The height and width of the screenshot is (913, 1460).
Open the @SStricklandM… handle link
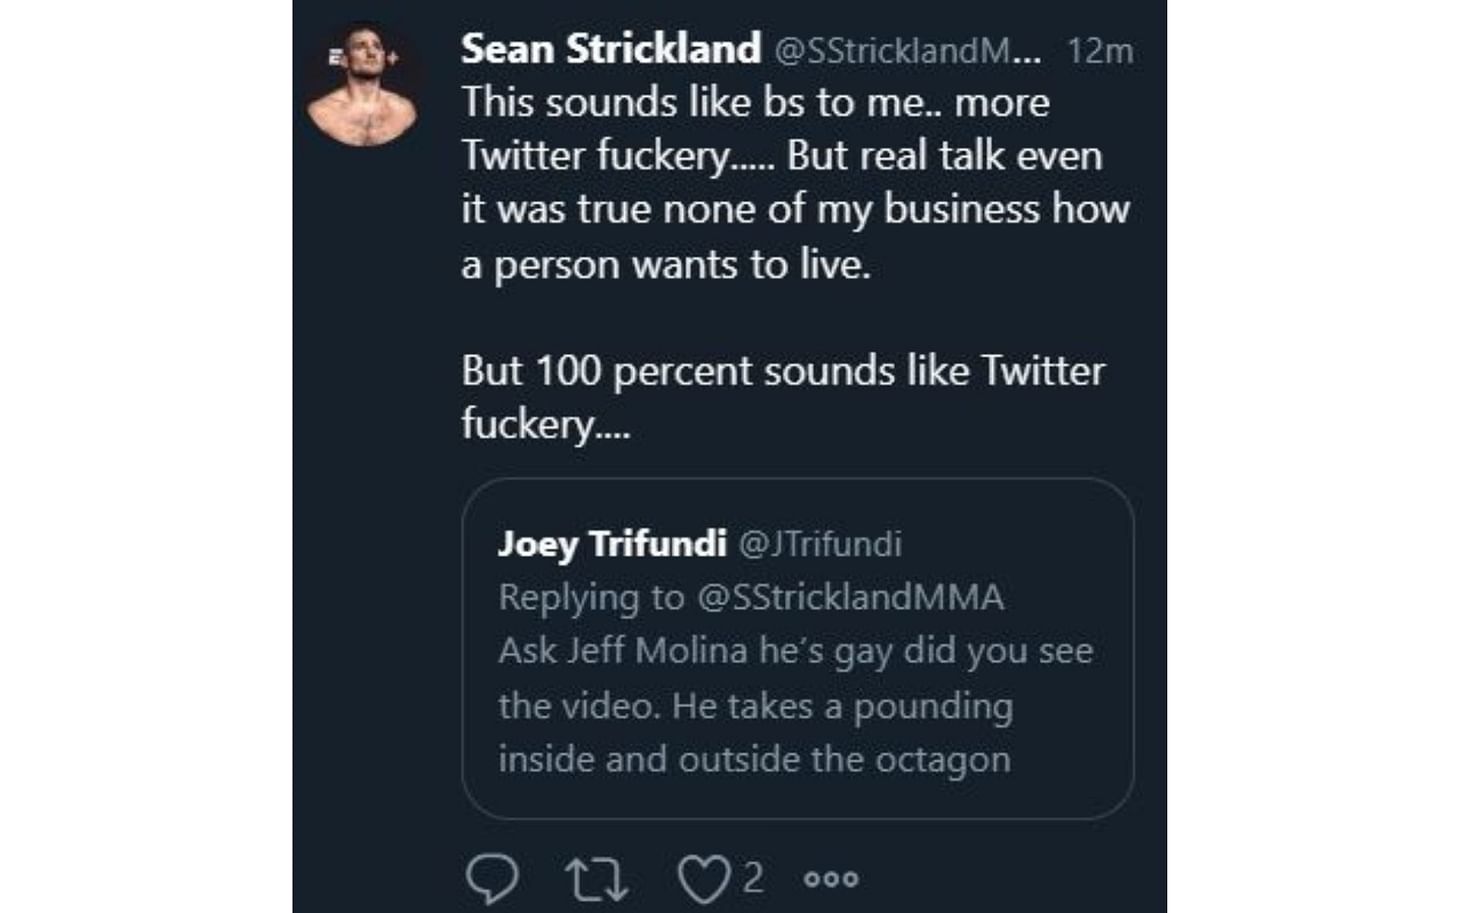[907, 51]
